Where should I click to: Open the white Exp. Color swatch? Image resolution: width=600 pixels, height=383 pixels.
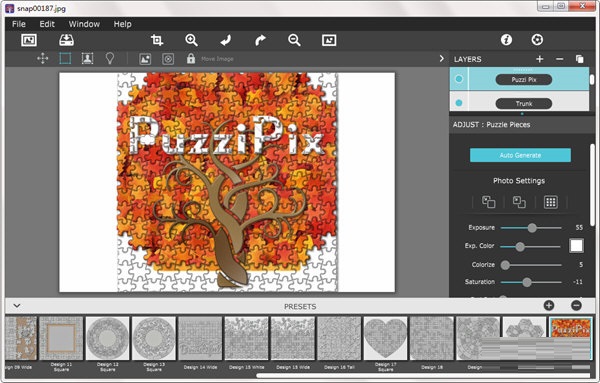[576, 246]
